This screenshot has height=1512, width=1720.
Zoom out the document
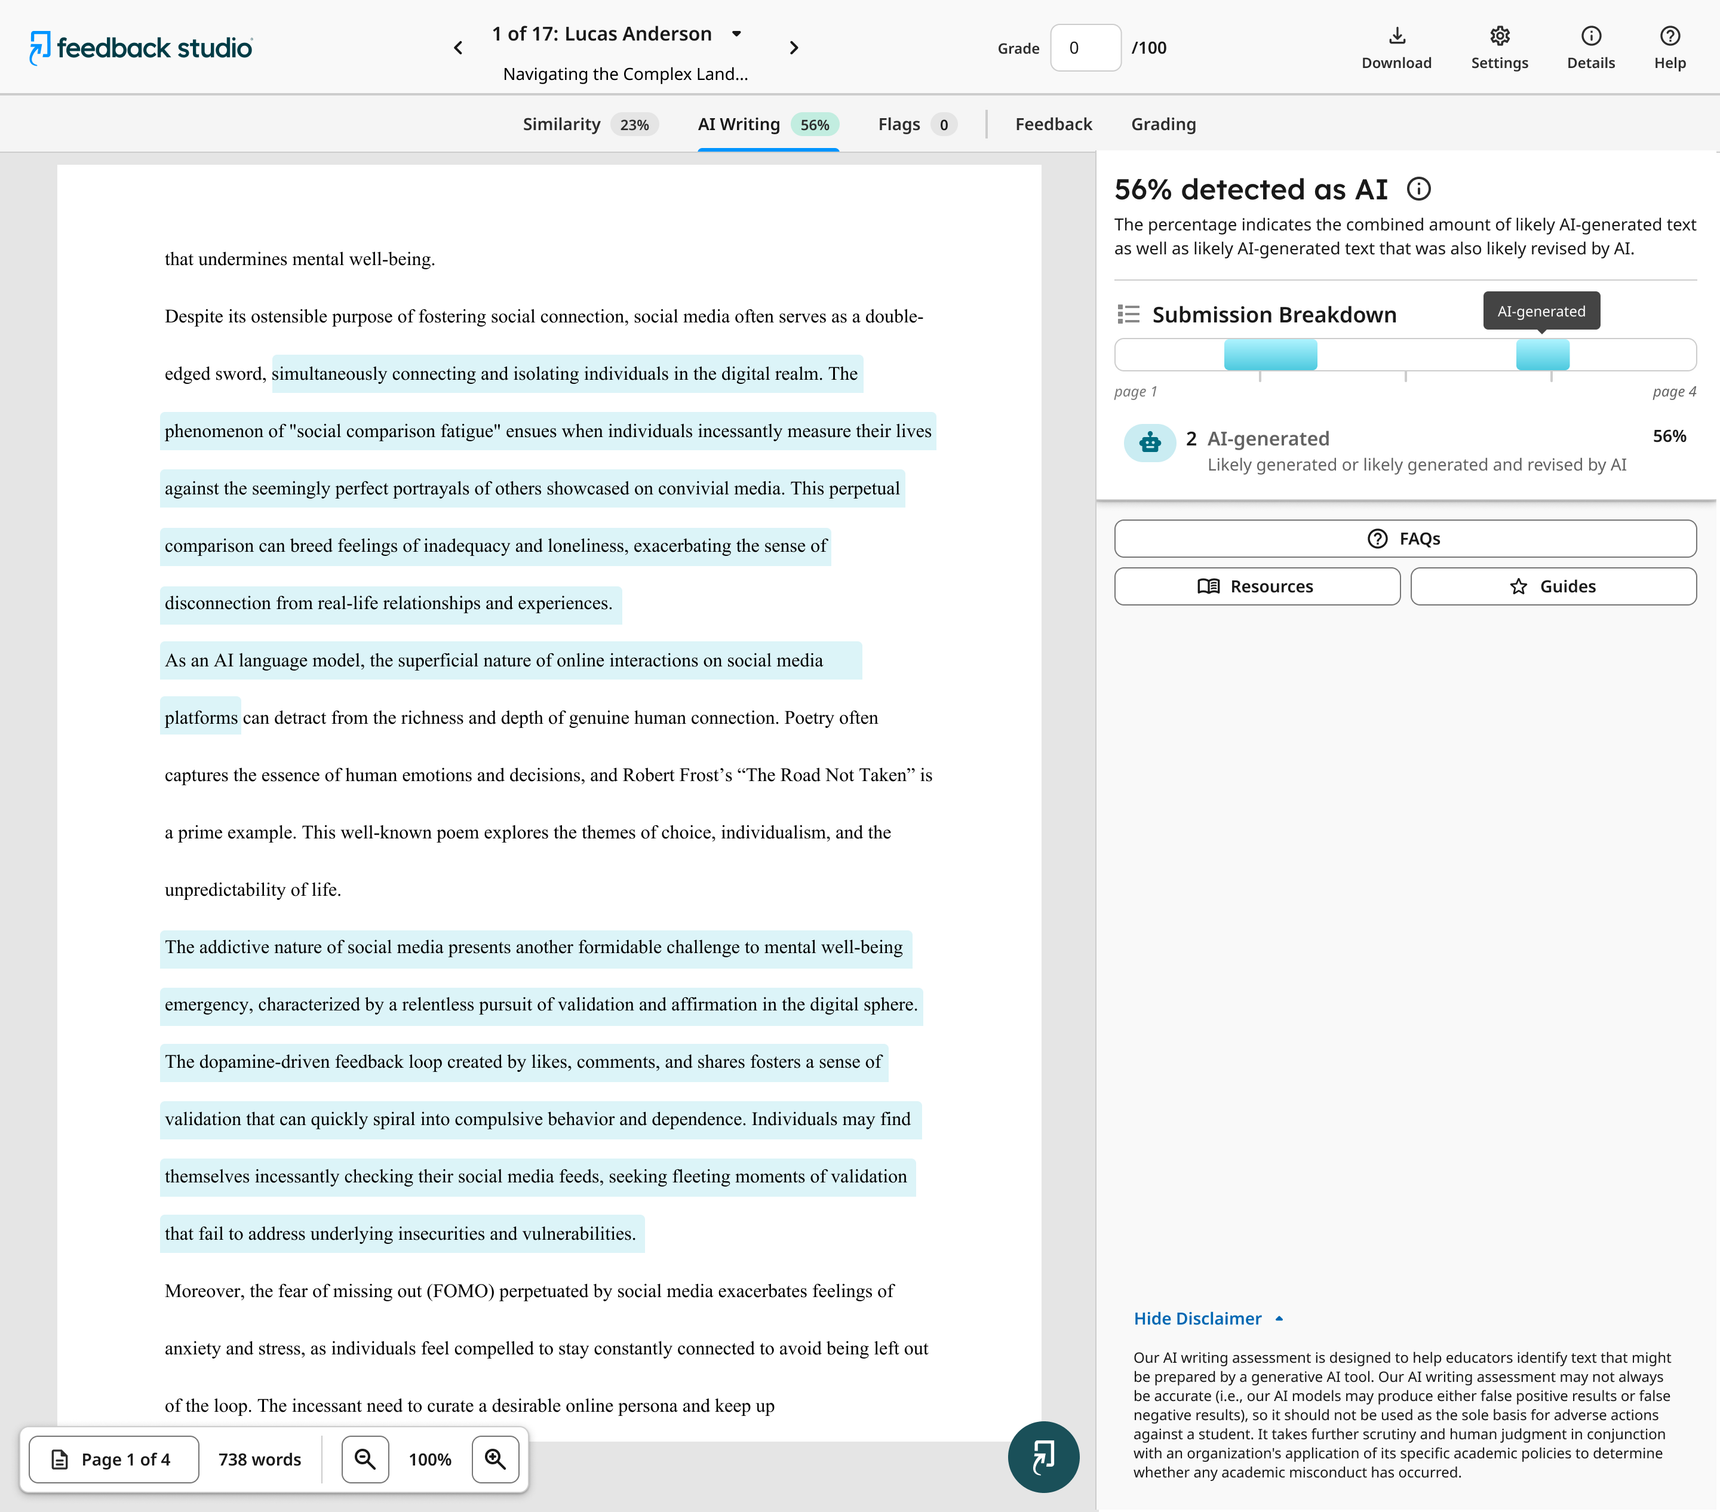click(365, 1459)
